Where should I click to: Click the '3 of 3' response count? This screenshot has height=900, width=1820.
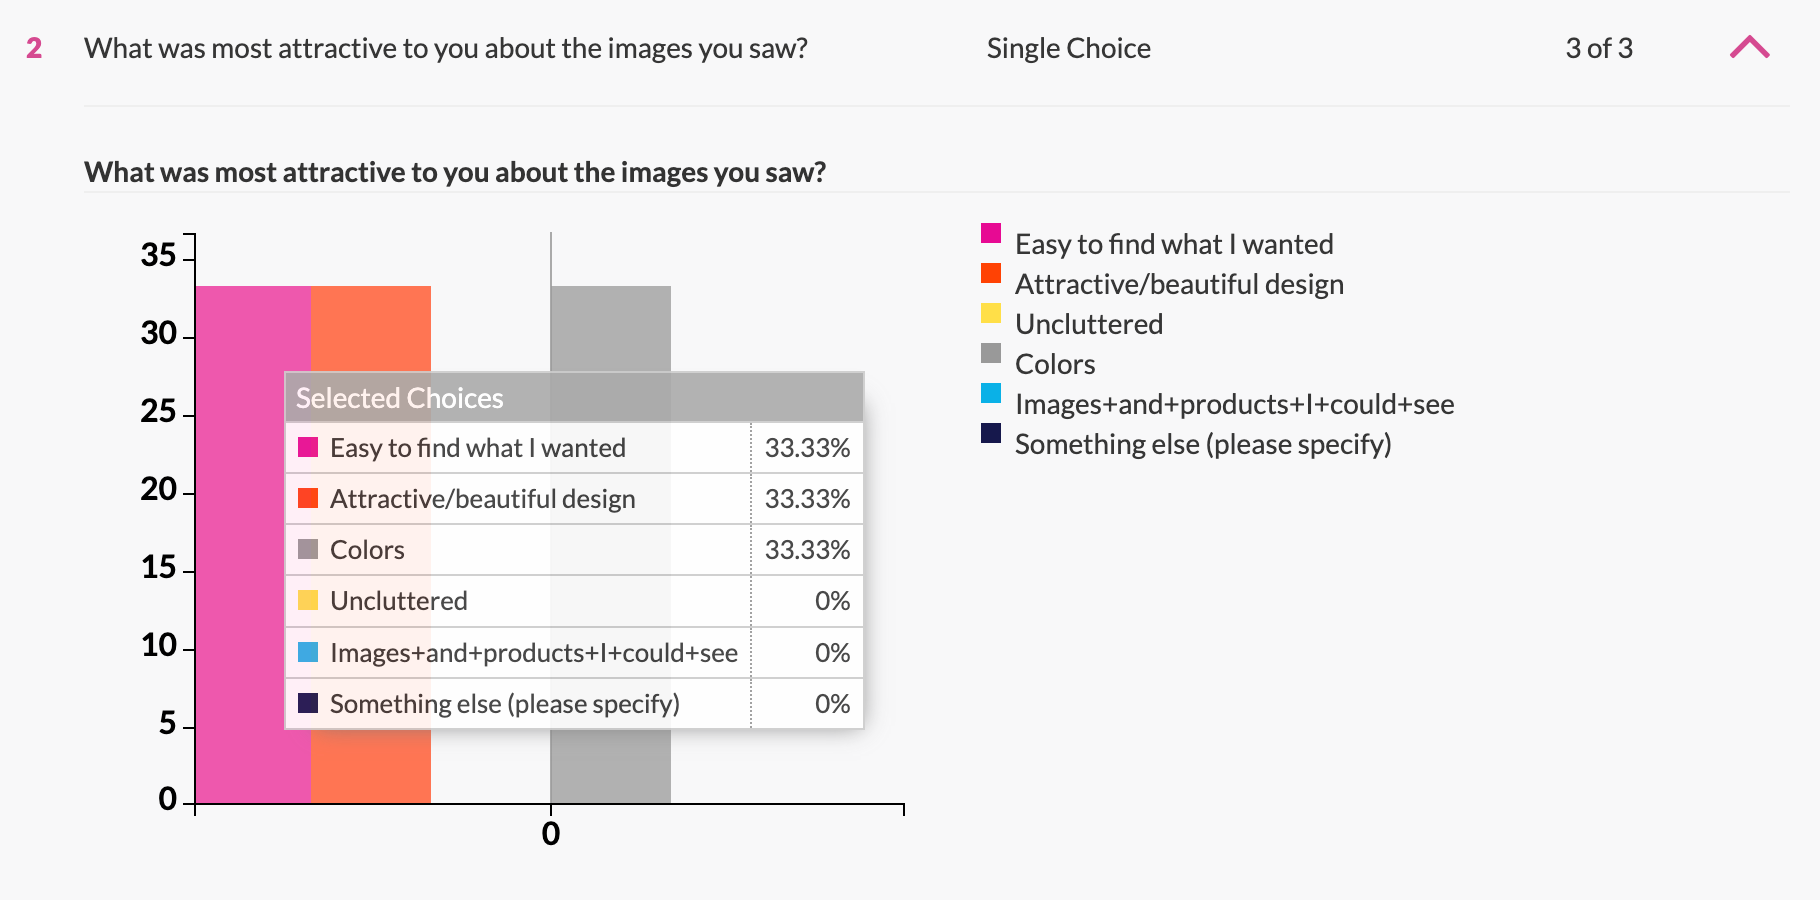pyautogui.click(x=1599, y=48)
